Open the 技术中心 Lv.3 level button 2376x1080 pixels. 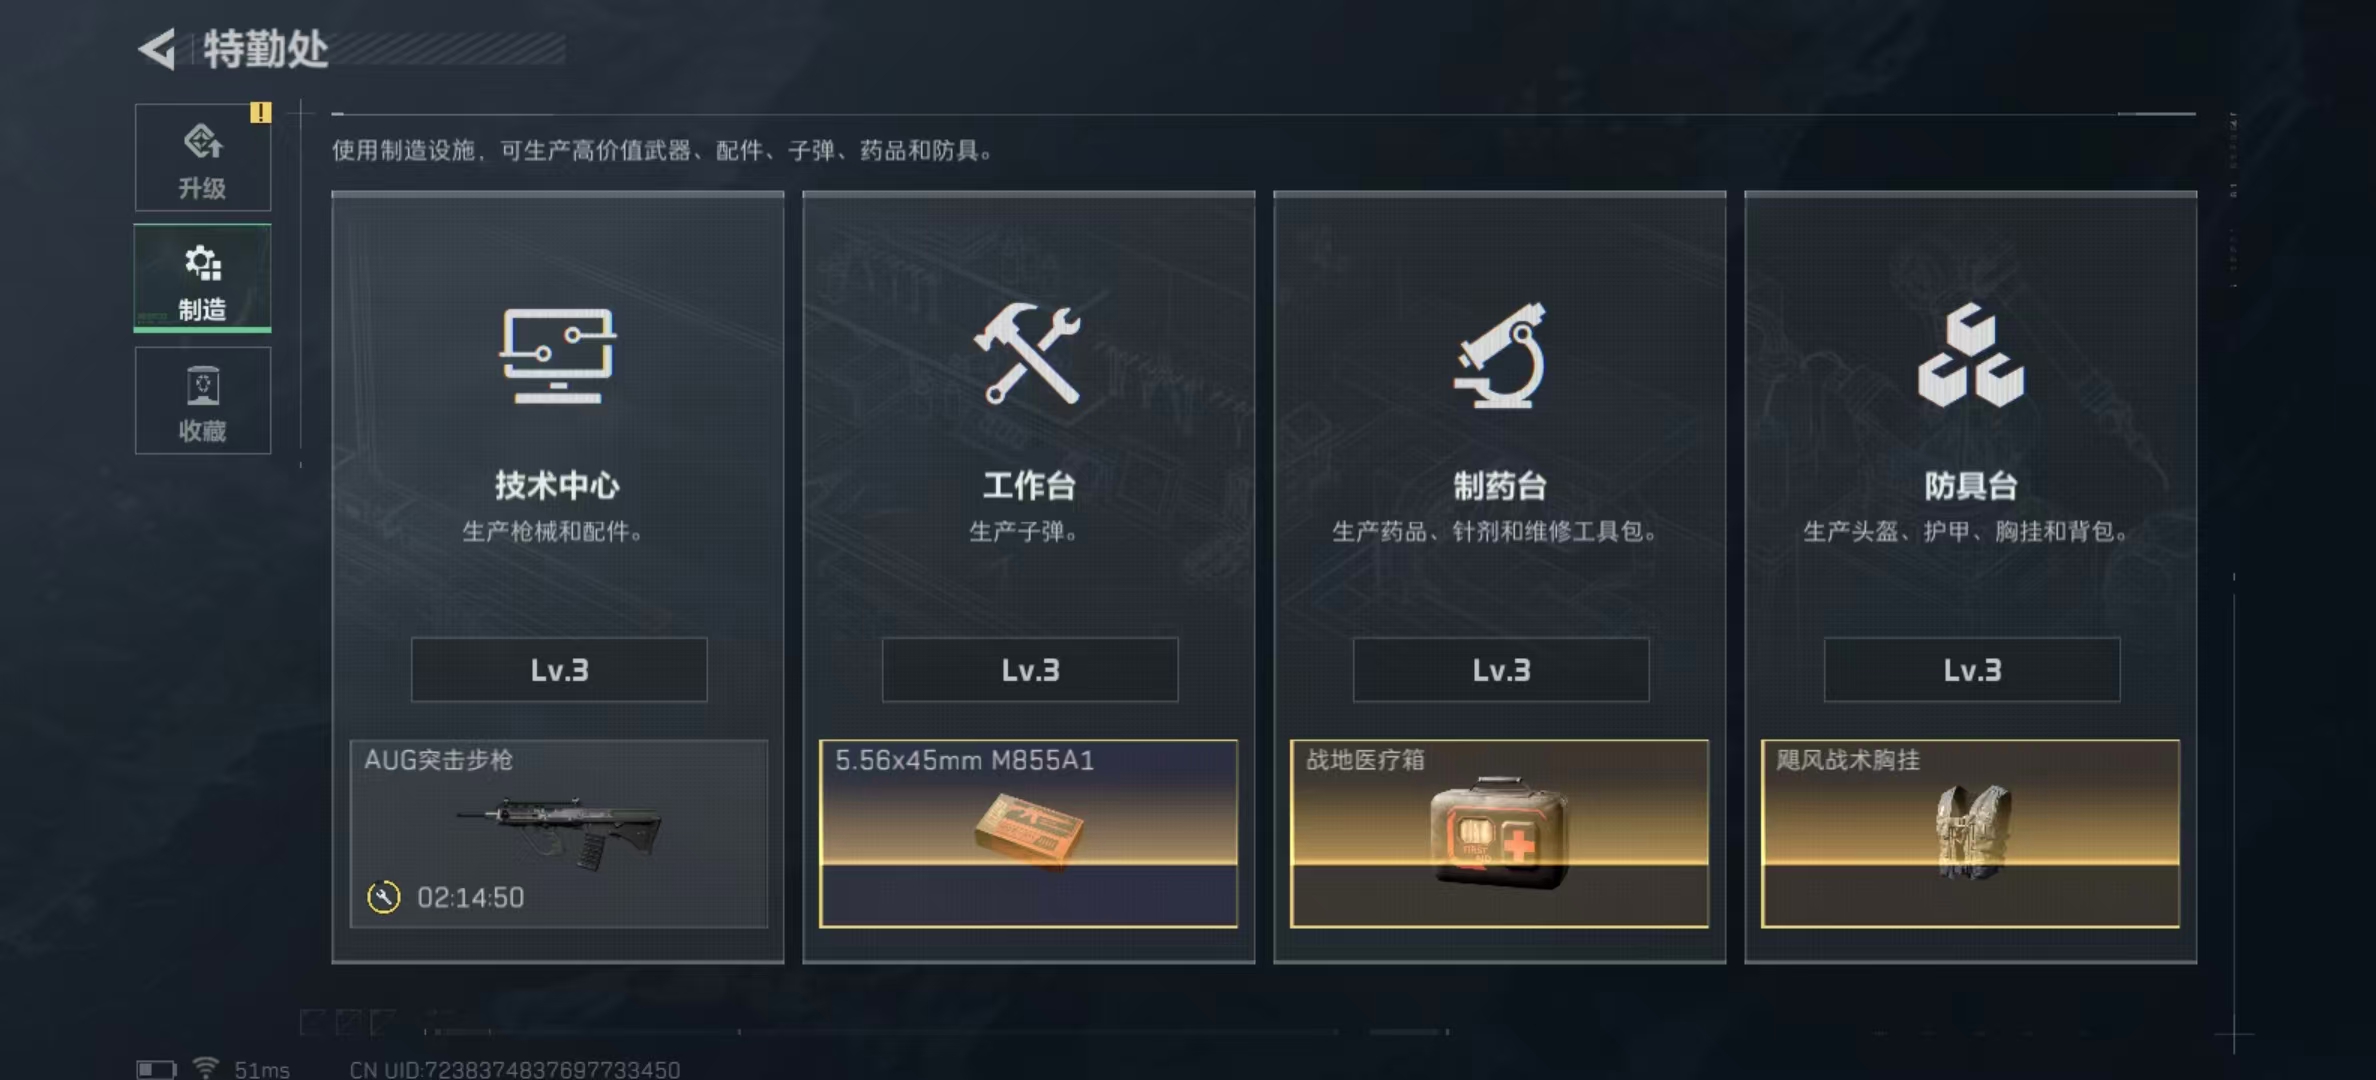tap(559, 670)
